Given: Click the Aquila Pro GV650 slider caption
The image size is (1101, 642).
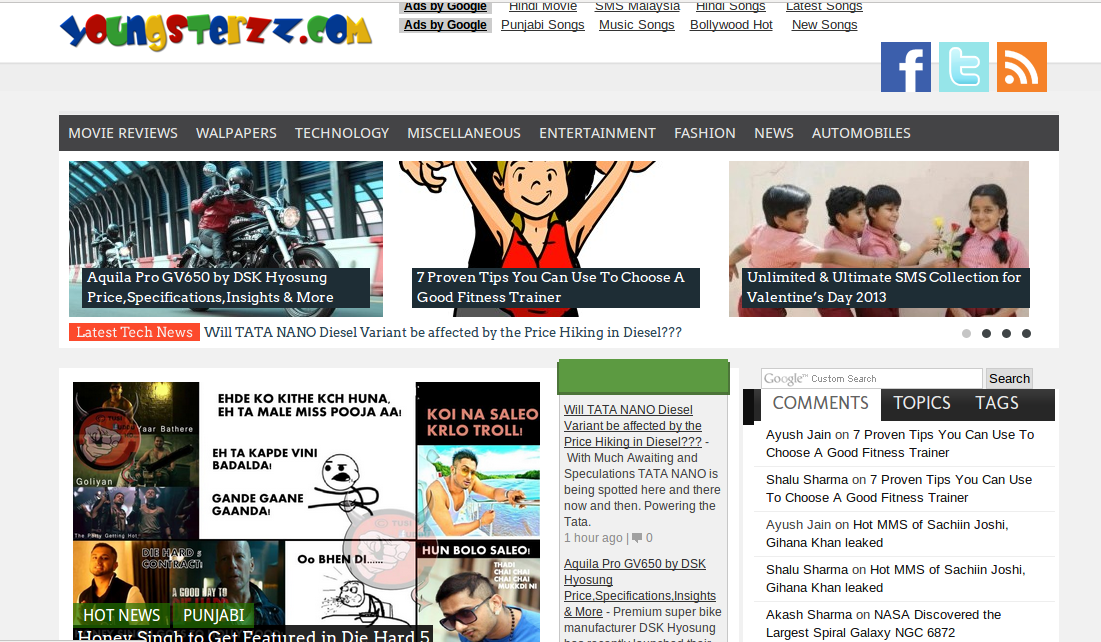Looking at the screenshot, I should (226, 287).
